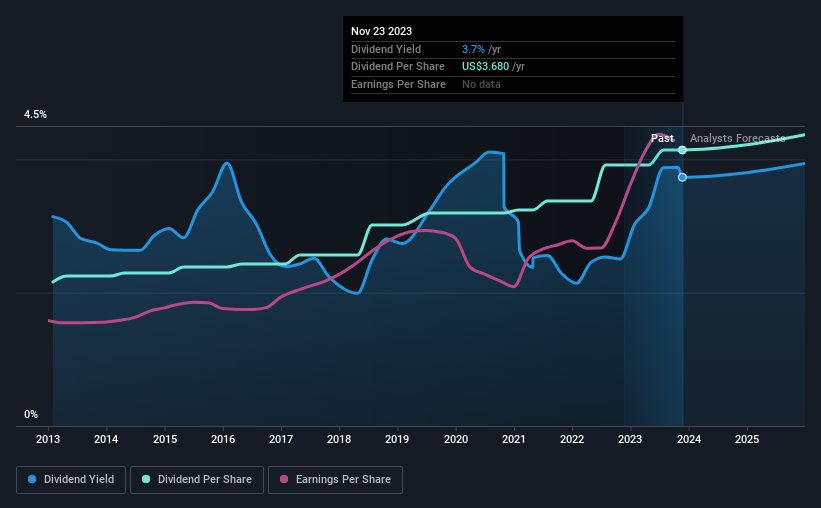Click the 2020 x-axis label
Image resolution: width=821 pixels, height=508 pixels.
pos(456,439)
